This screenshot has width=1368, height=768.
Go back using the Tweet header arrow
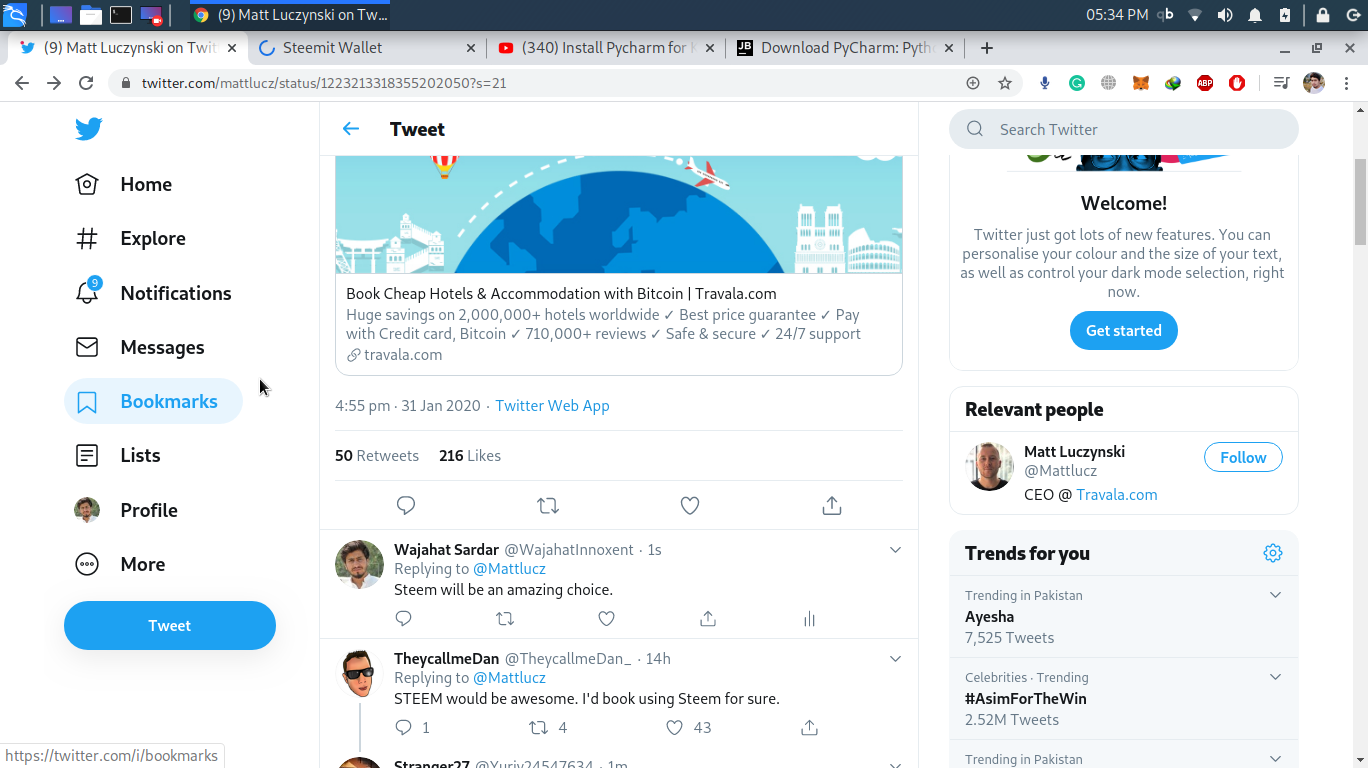click(350, 129)
